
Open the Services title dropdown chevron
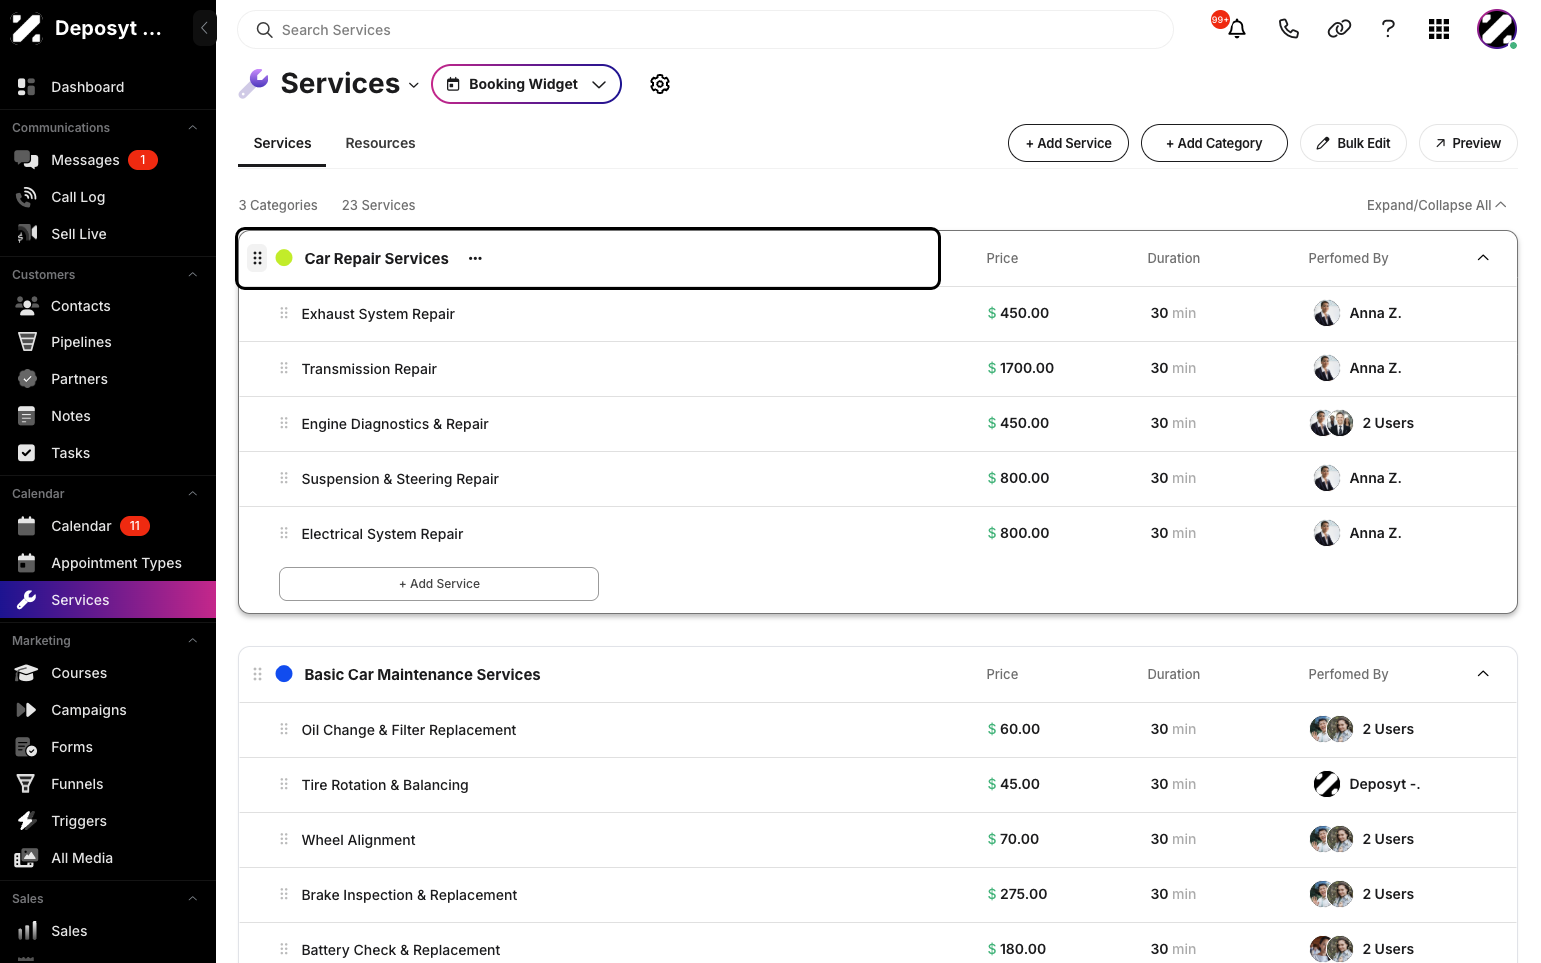[413, 85]
